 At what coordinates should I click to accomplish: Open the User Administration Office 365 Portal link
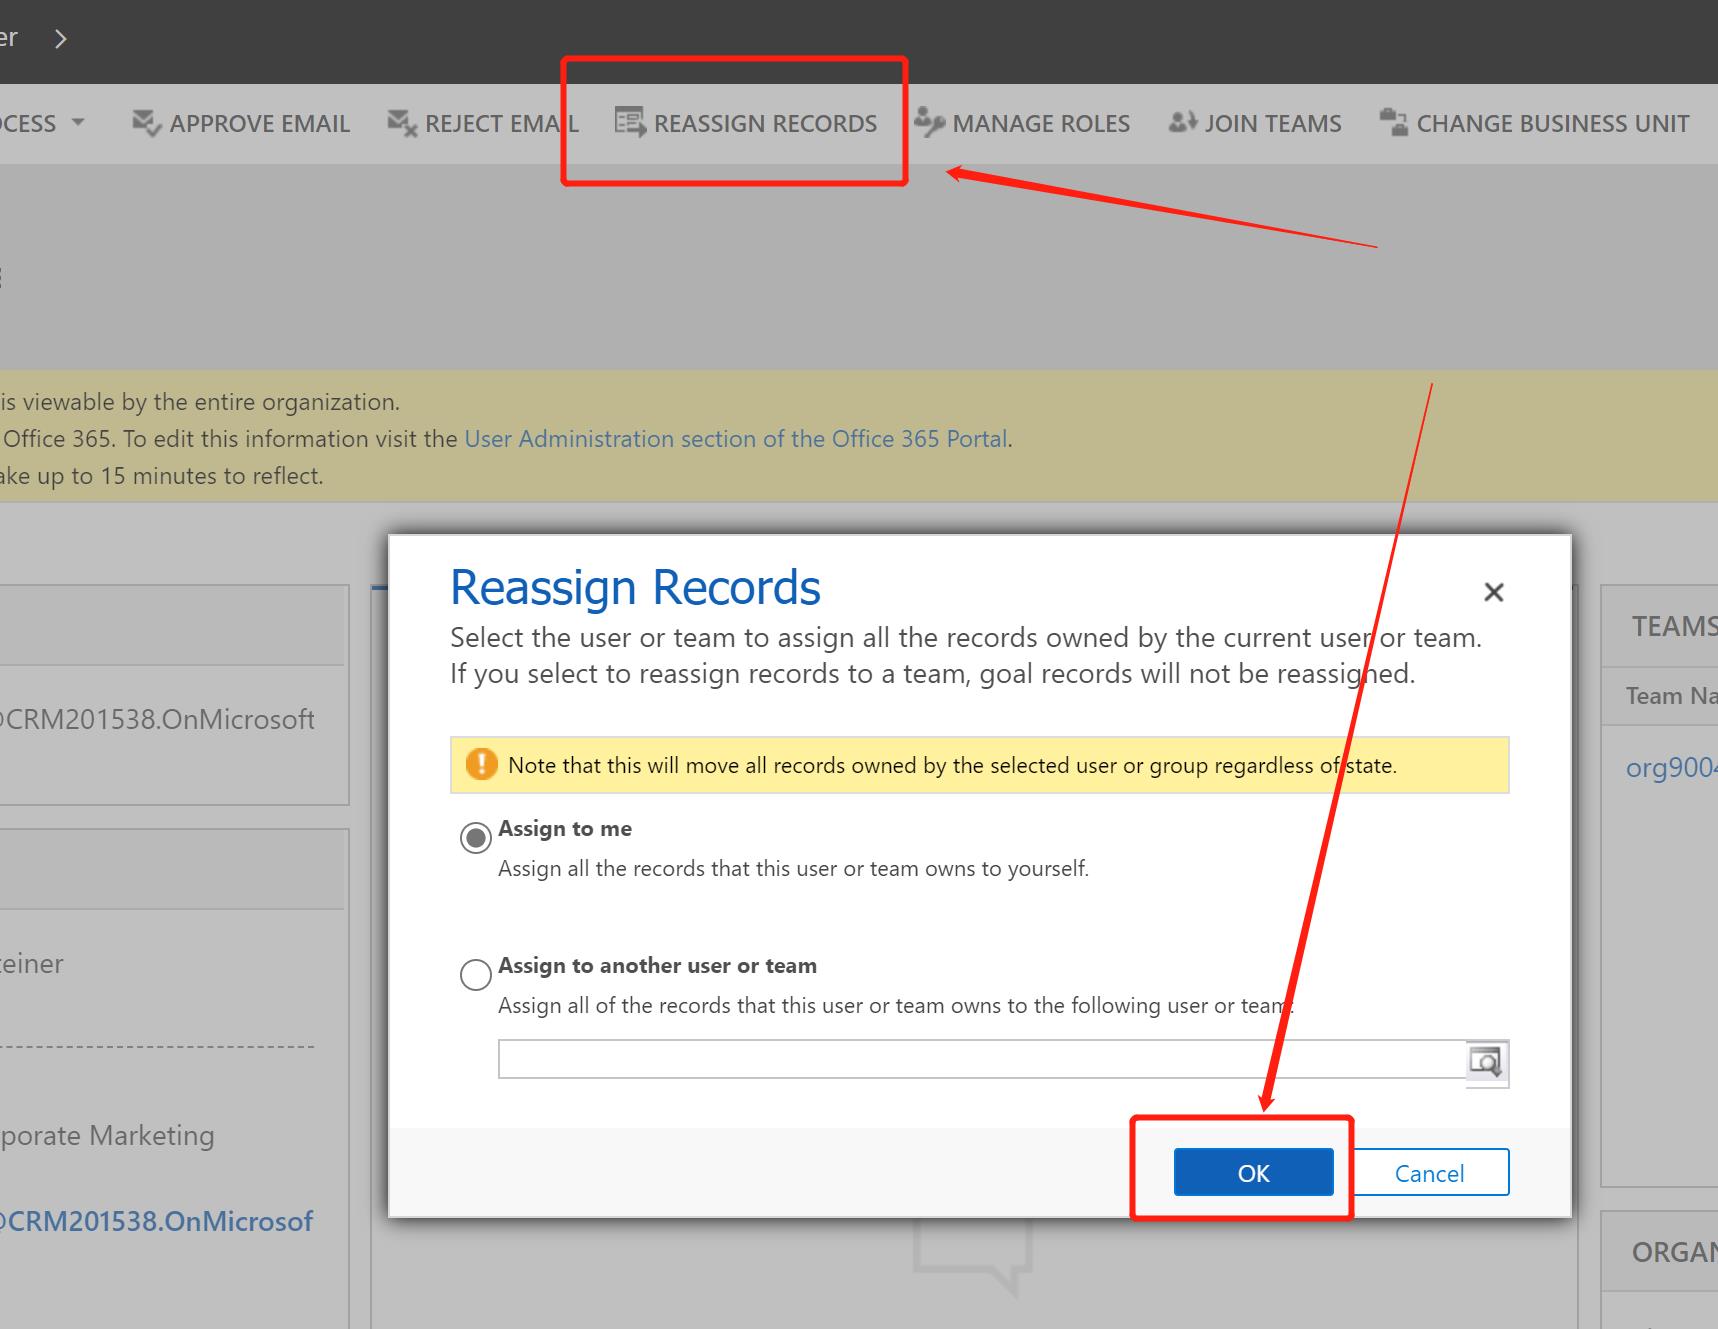click(736, 439)
